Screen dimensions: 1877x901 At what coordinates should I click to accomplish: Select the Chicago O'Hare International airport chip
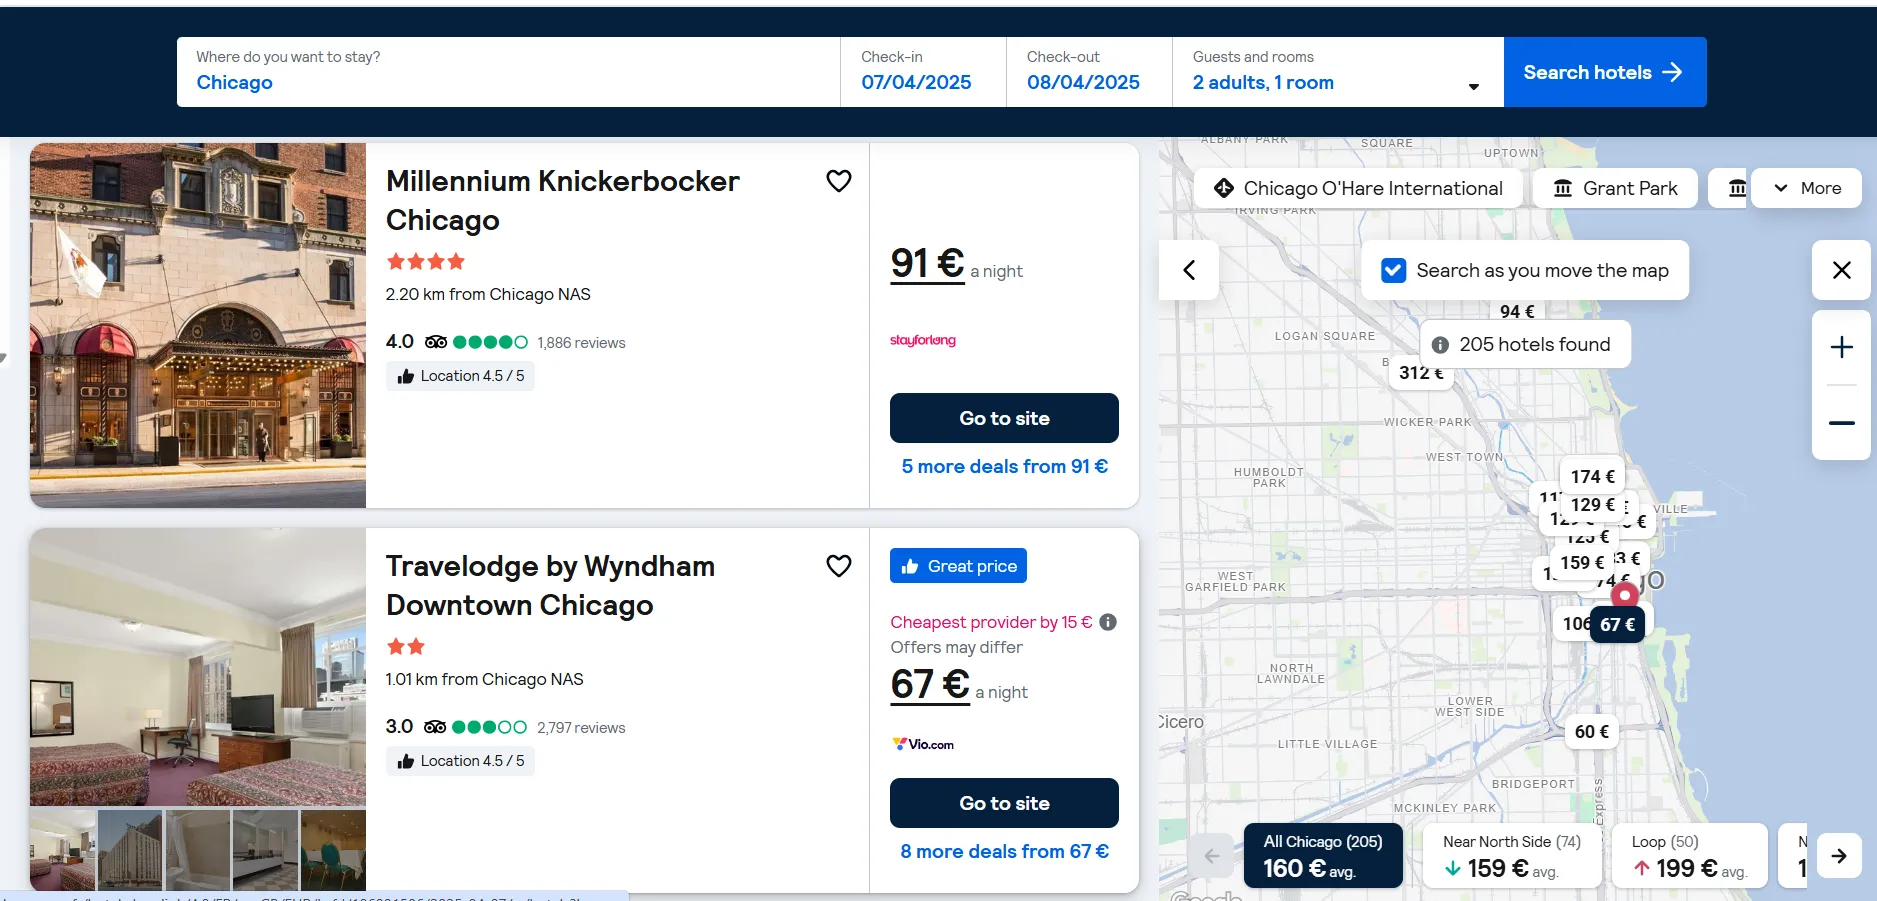click(1358, 188)
